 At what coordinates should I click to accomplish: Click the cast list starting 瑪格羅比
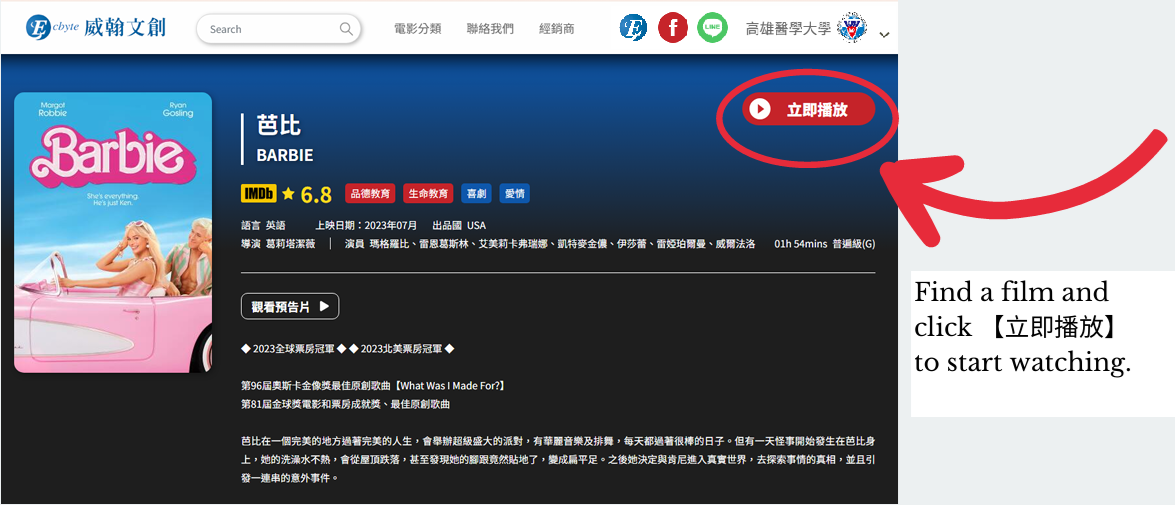point(564,244)
